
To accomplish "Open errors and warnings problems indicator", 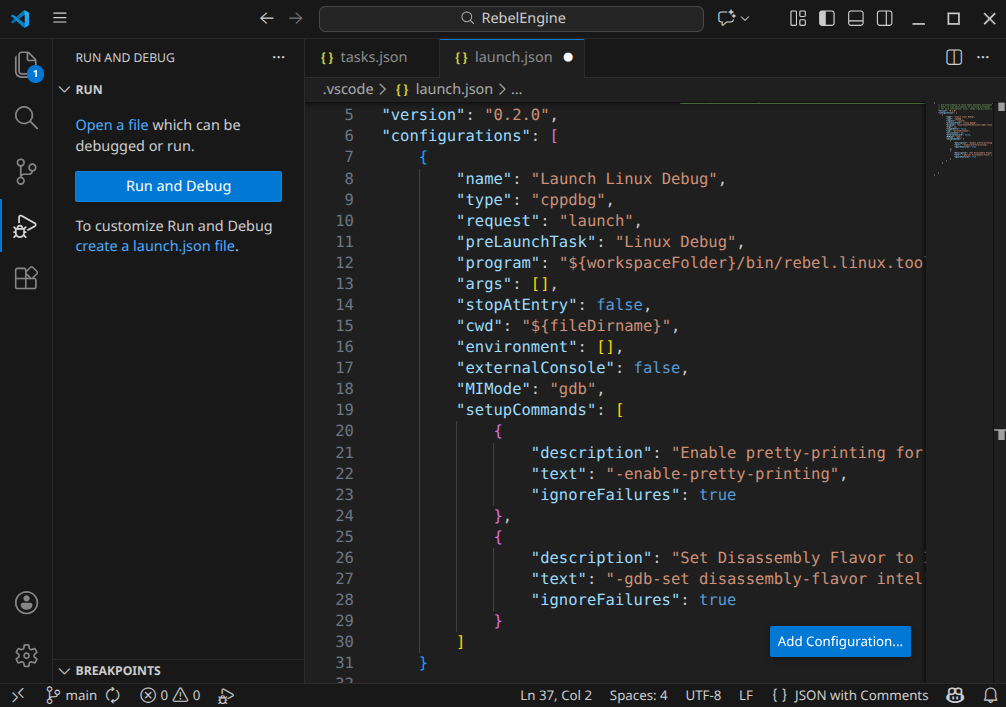I will tap(170, 695).
